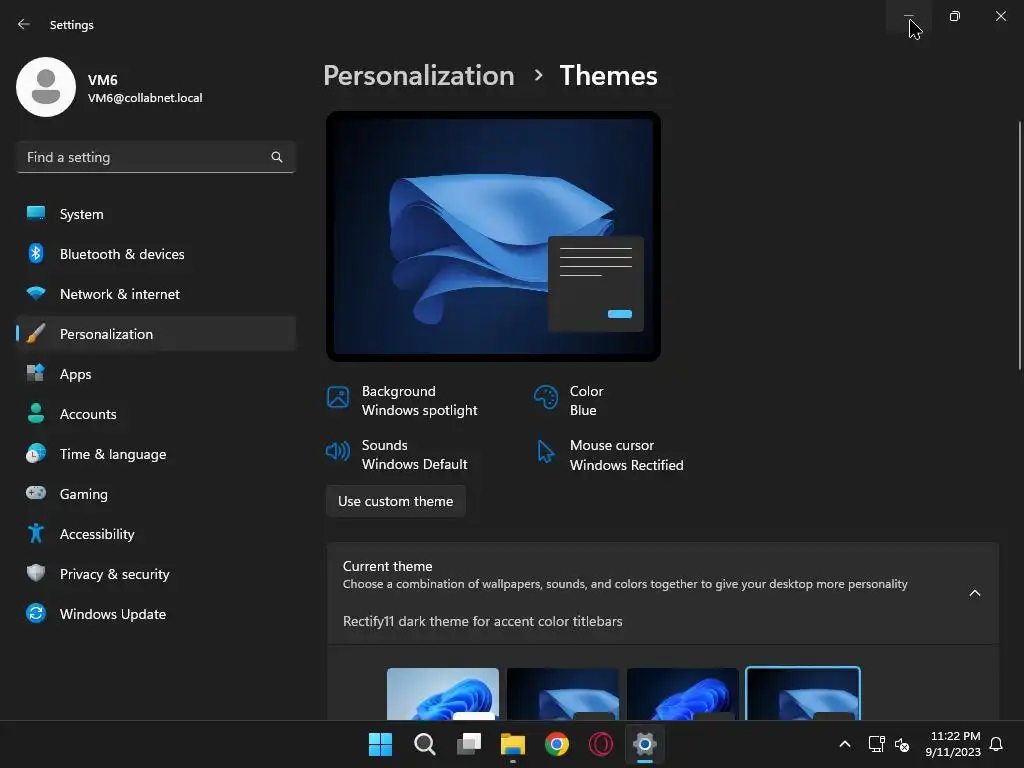The width and height of the screenshot is (1024, 768).
Task: Open the clock showing 11:22 PM
Action: coord(953,744)
